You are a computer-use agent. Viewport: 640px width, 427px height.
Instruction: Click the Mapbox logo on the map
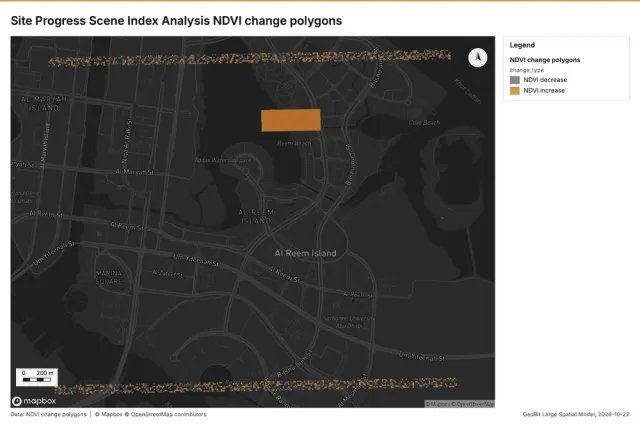pyautogui.click(x=34, y=401)
